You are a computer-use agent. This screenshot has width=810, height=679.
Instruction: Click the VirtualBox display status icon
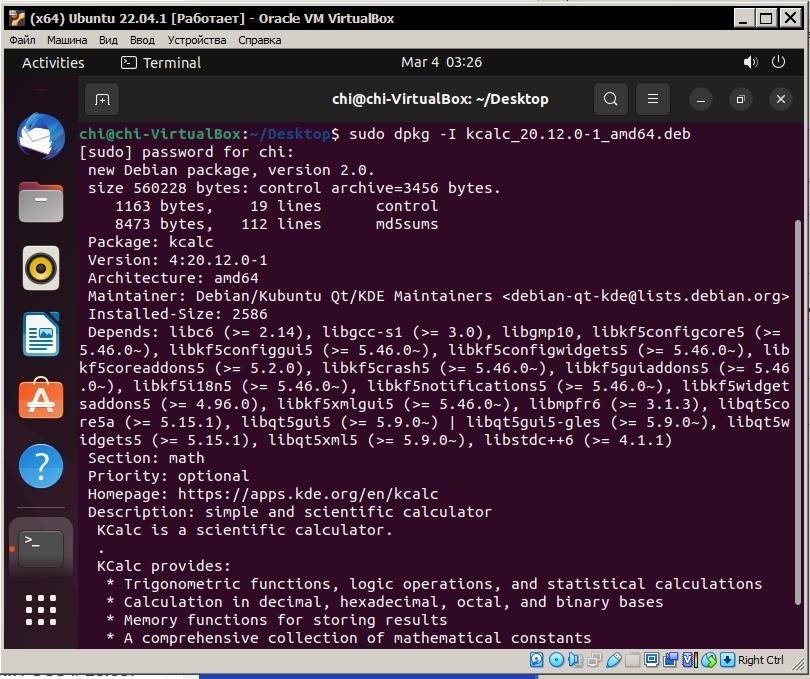pyautogui.click(x=651, y=659)
